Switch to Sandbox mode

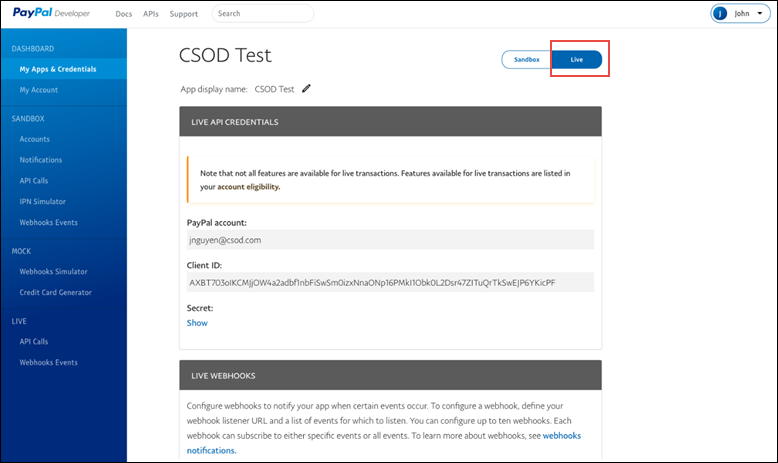point(526,60)
